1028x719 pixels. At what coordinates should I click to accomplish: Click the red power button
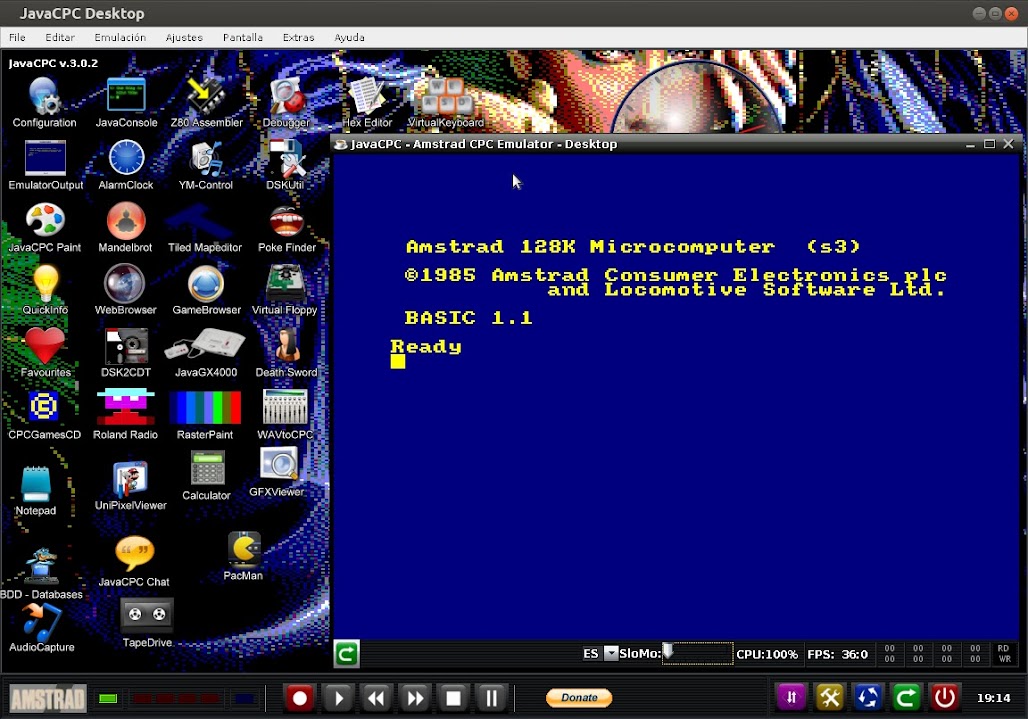click(944, 697)
